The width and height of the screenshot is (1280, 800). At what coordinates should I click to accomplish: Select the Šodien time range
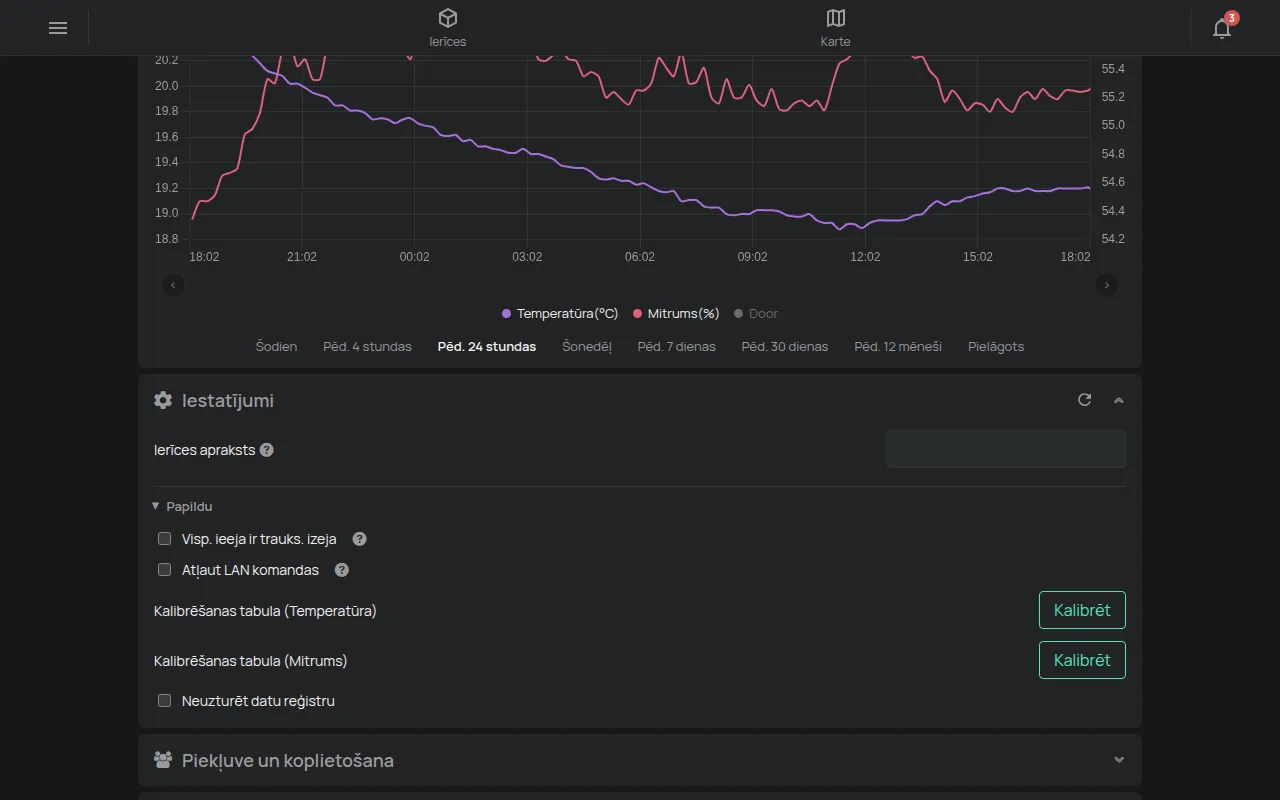click(276, 347)
